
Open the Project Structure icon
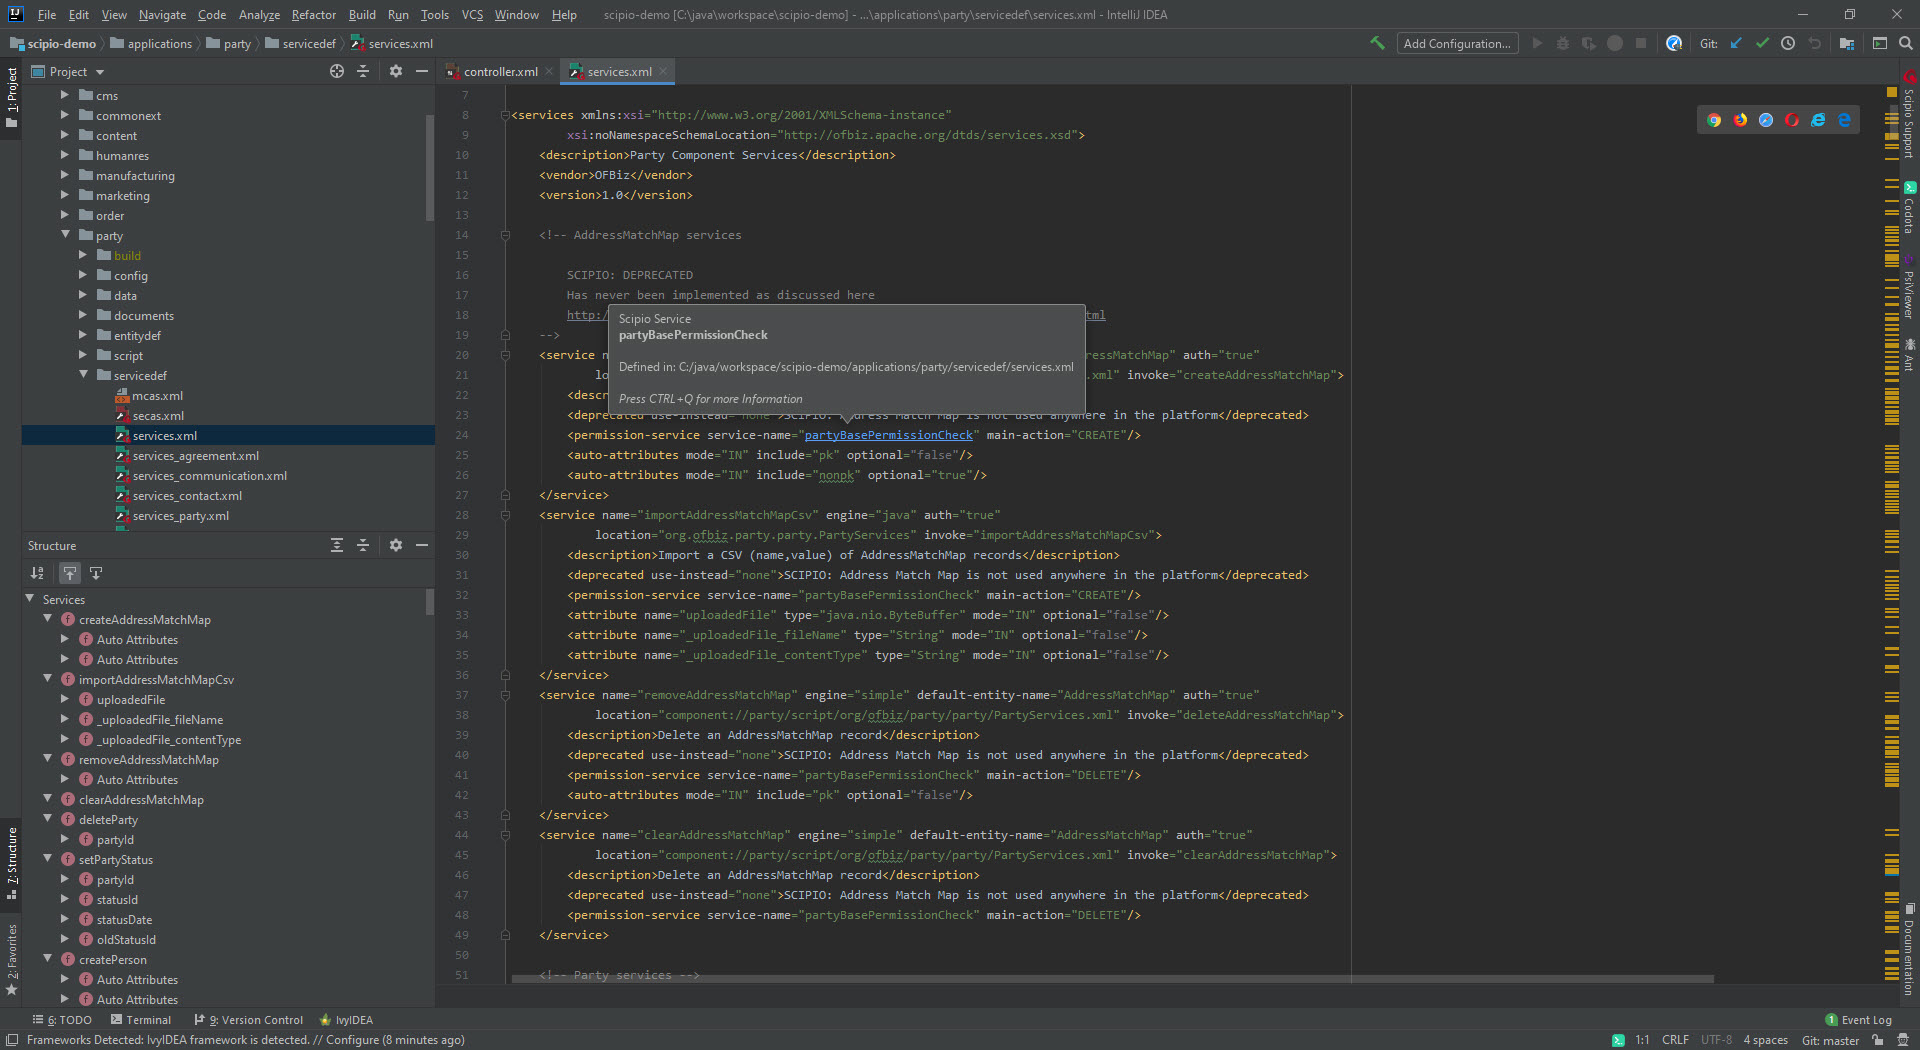[x=1847, y=43]
